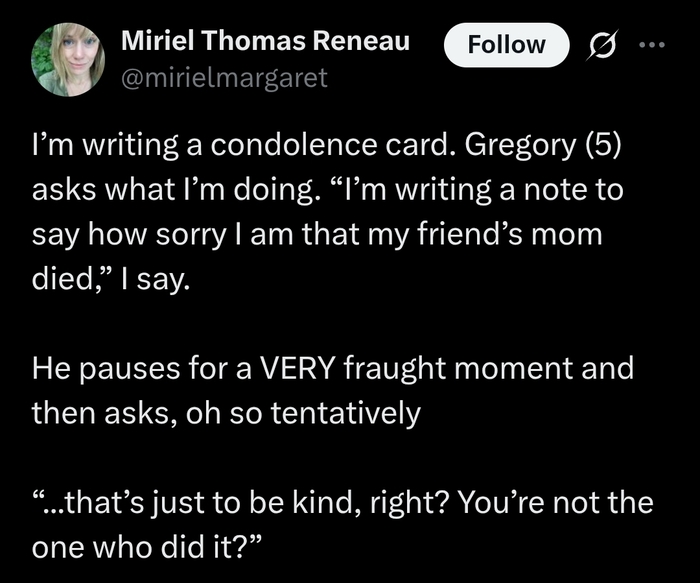
Task: Open the Grok explain-post icon
Action: pyautogui.click(x=604, y=45)
